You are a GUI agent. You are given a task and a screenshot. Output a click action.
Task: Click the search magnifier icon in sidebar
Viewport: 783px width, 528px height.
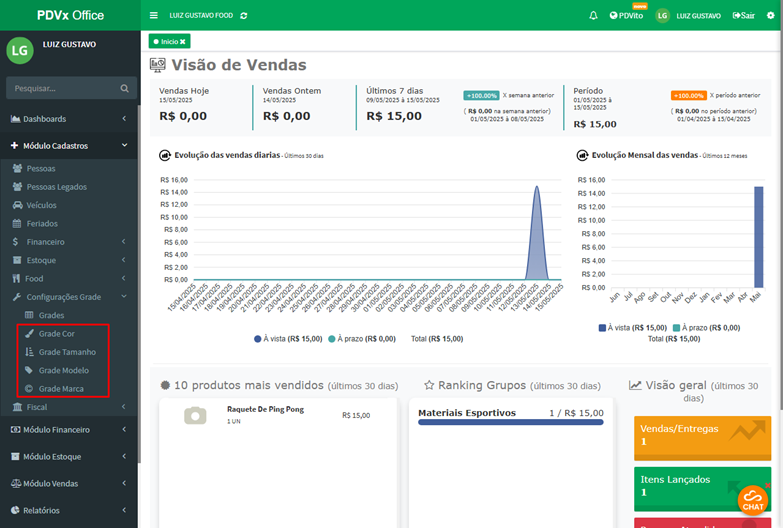[x=125, y=88]
